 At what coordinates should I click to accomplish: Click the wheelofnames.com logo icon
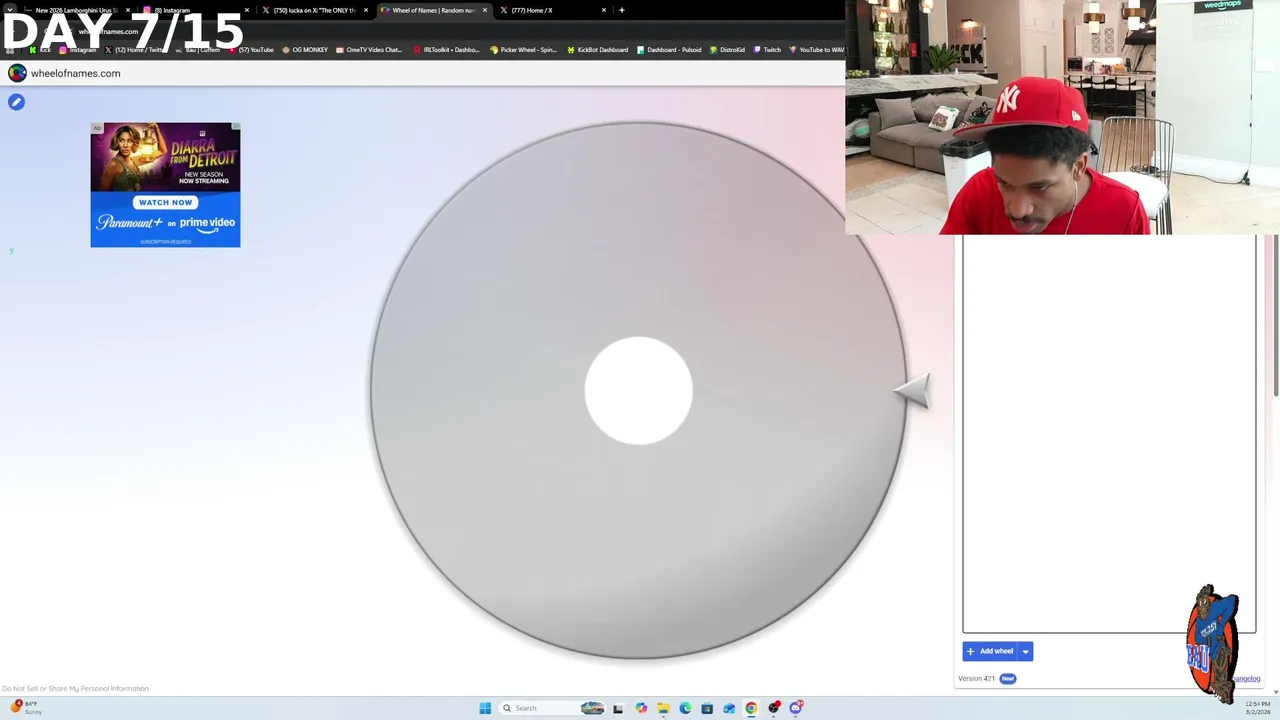tap(17, 73)
